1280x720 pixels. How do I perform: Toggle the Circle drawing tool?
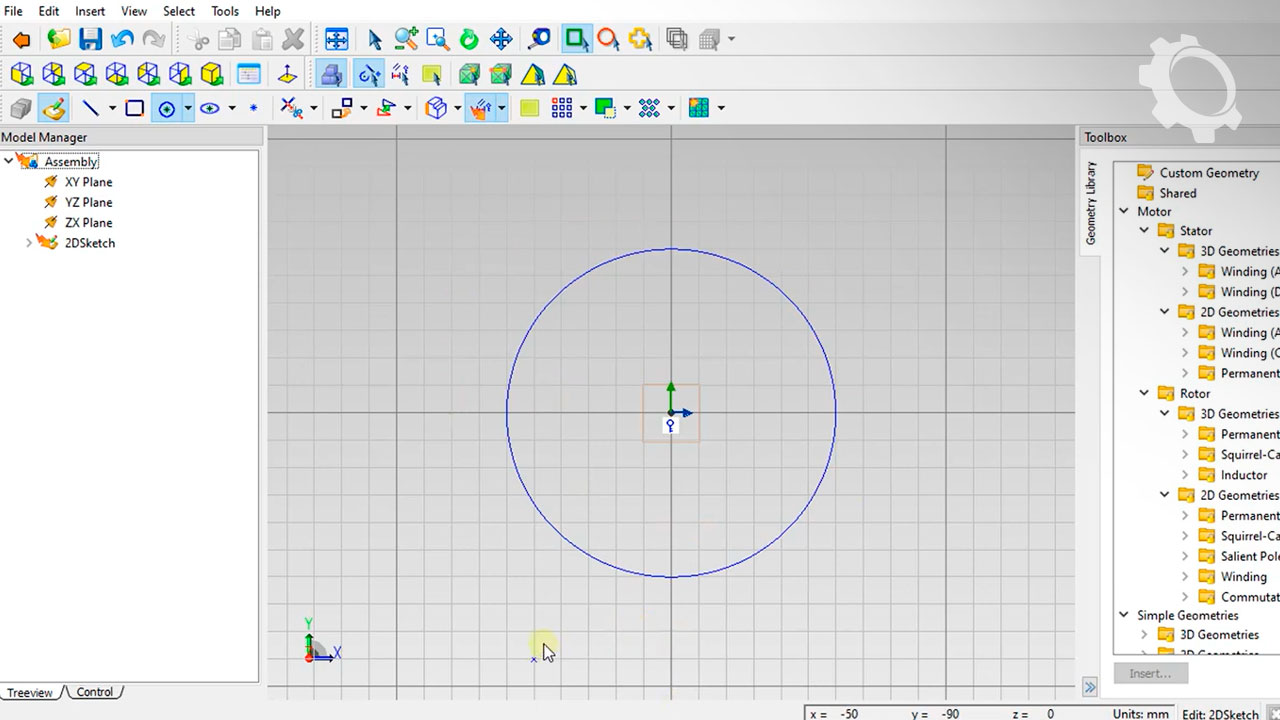click(x=166, y=108)
